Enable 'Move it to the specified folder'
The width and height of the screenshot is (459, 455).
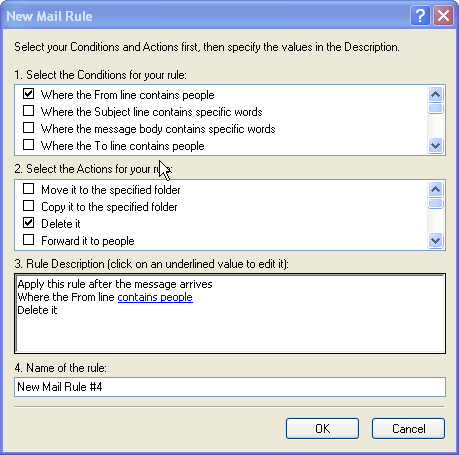tap(29, 189)
